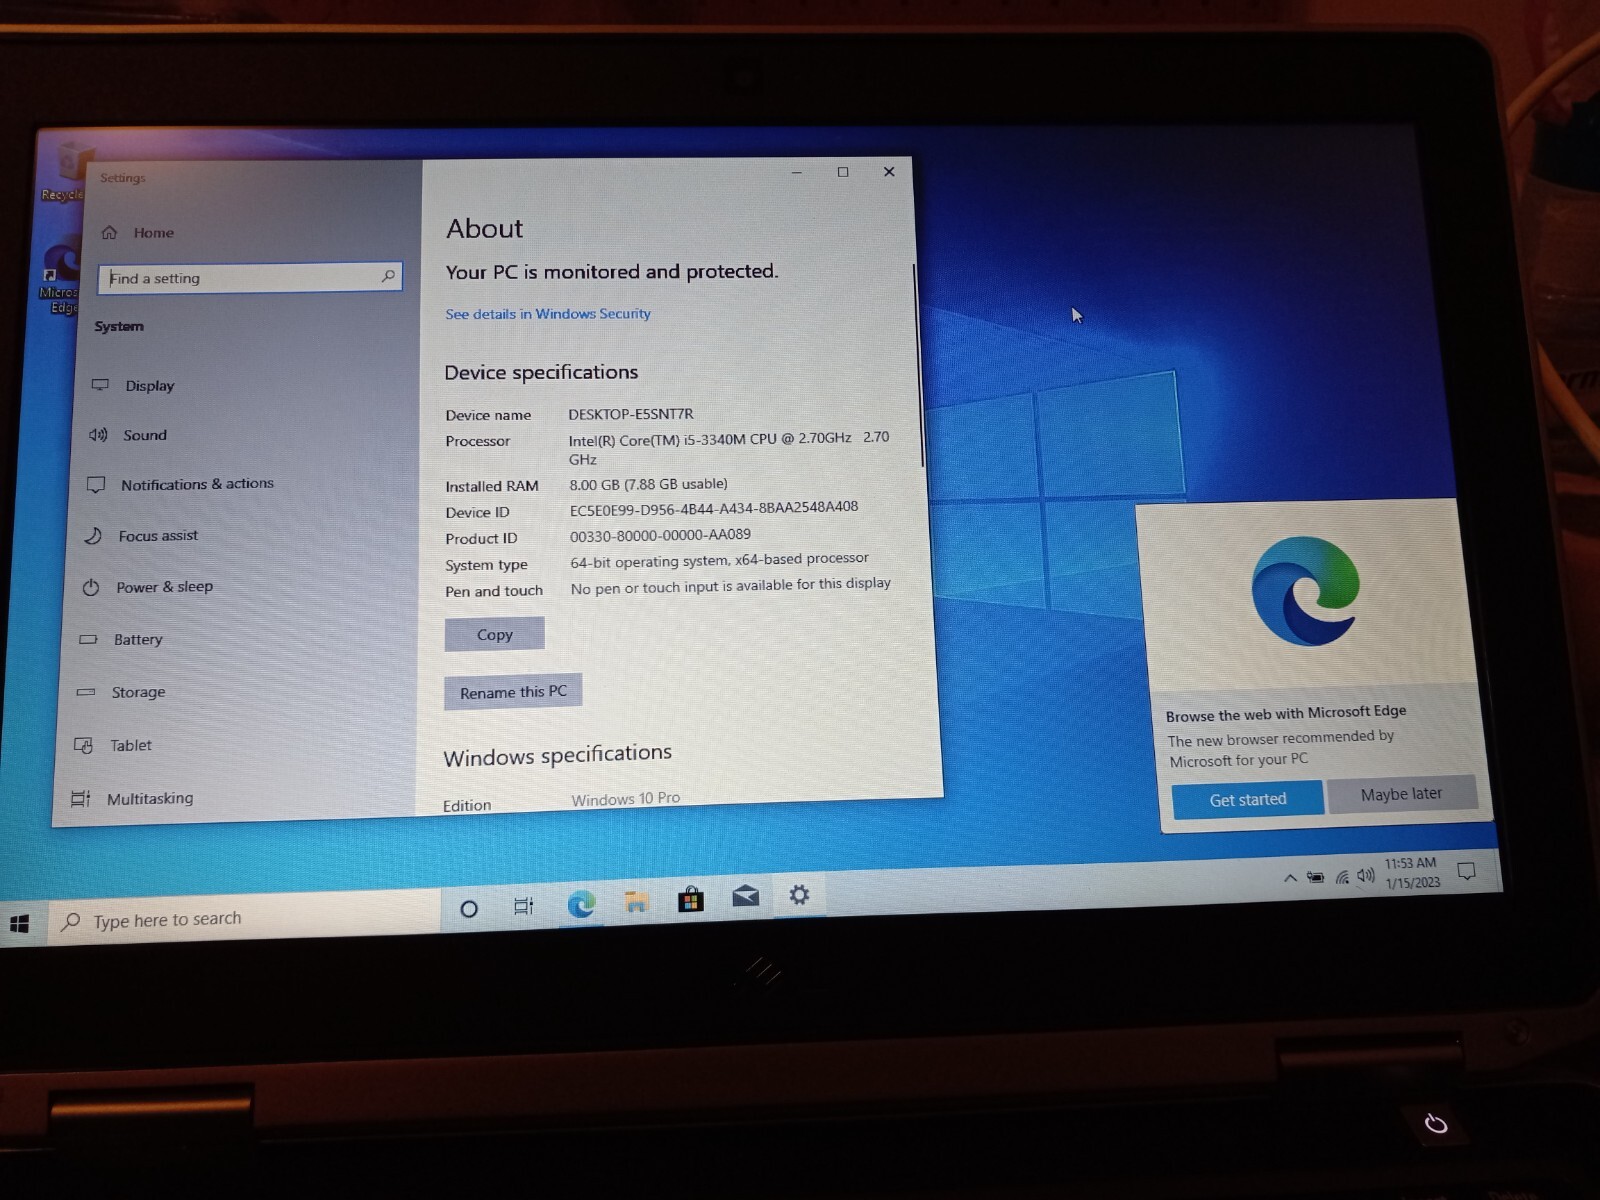Select the Device ID value text
The image size is (1600, 1200).
[x=714, y=508]
